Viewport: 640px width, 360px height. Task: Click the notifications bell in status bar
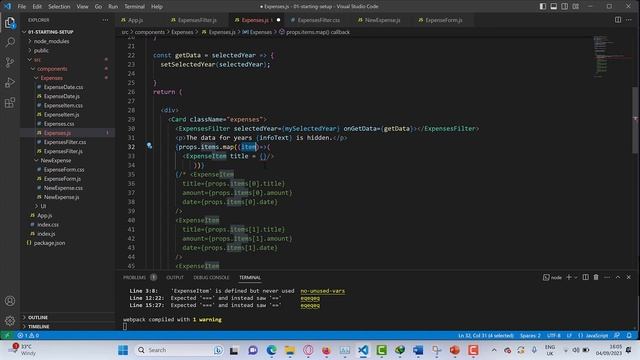(629, 336)
